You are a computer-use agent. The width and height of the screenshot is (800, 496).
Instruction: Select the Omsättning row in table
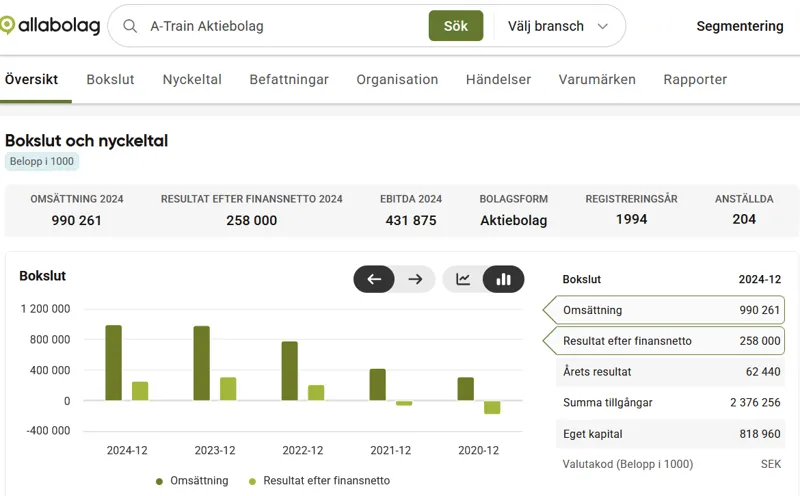670,310
